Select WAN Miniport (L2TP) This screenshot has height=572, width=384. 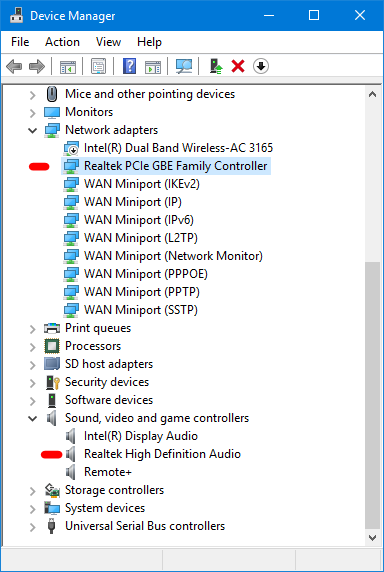[141, 238]
